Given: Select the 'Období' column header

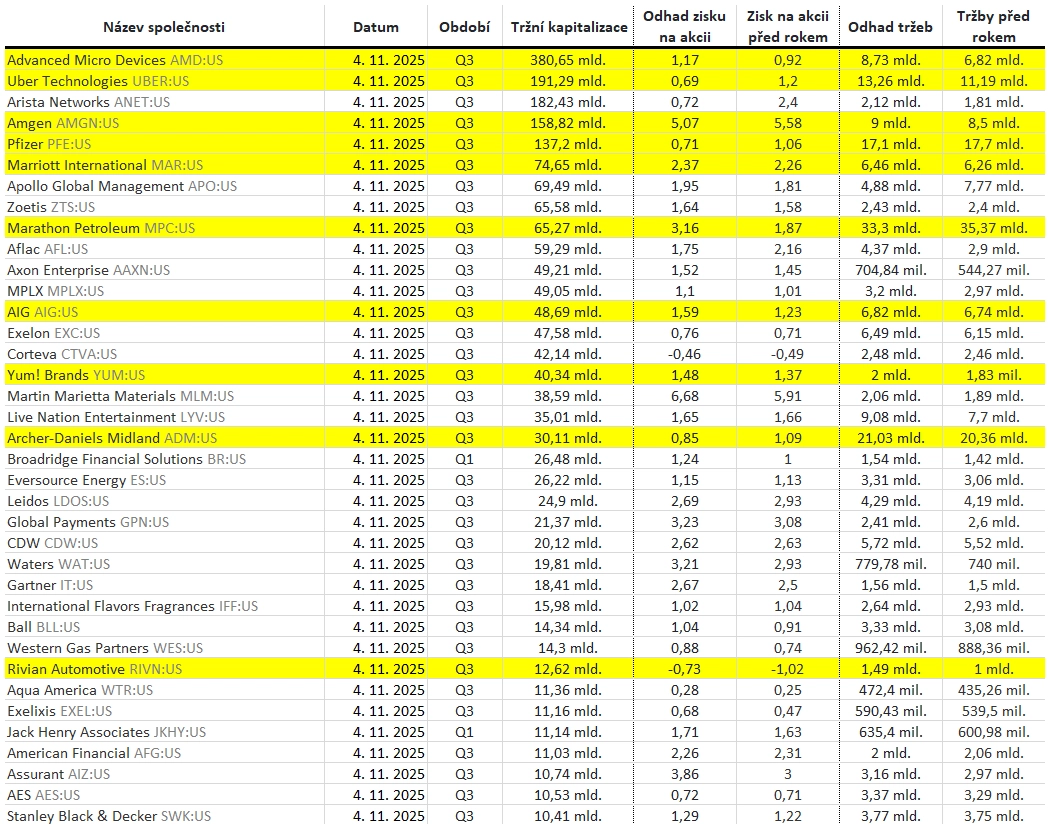Looking at the screenshot, I should pyautogui.click(x=464, y=27).
